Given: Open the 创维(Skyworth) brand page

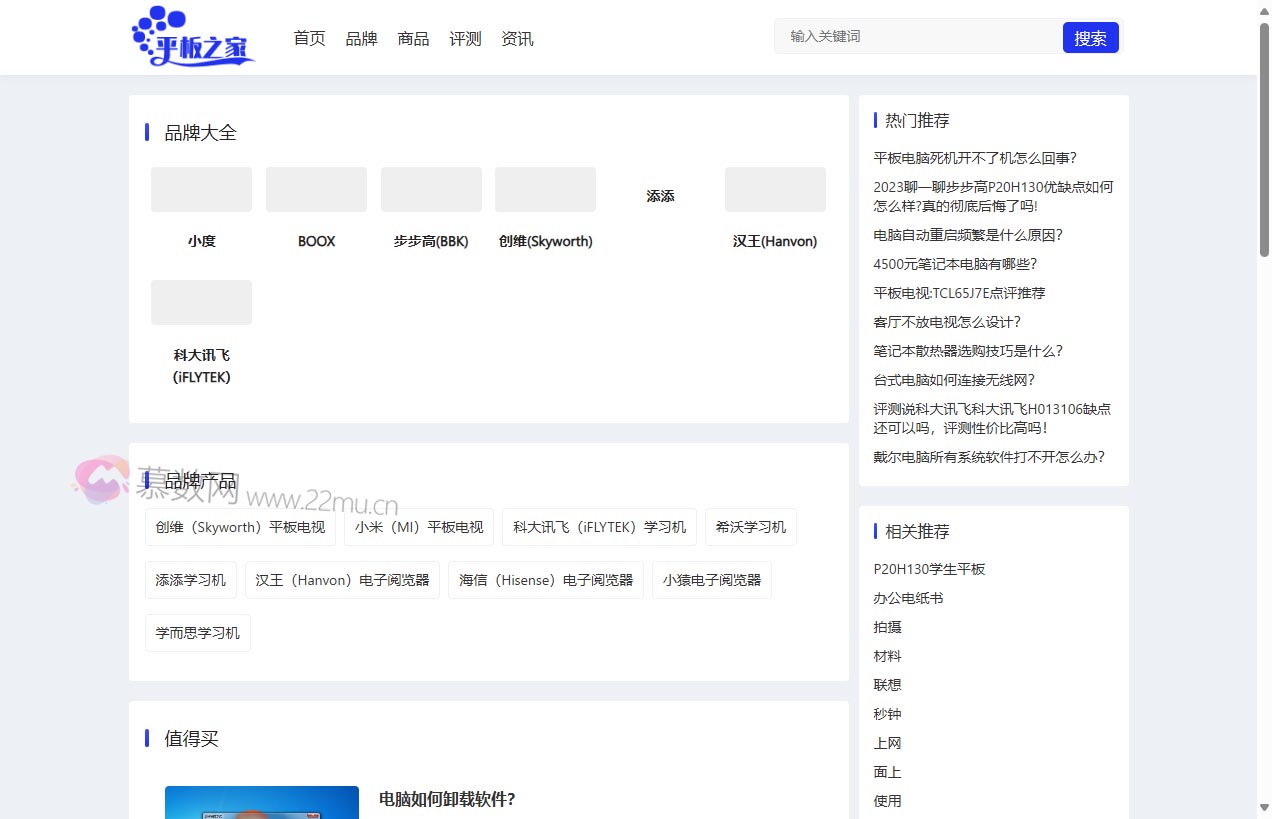Looking at the screenshot, I should click(545, 189).
